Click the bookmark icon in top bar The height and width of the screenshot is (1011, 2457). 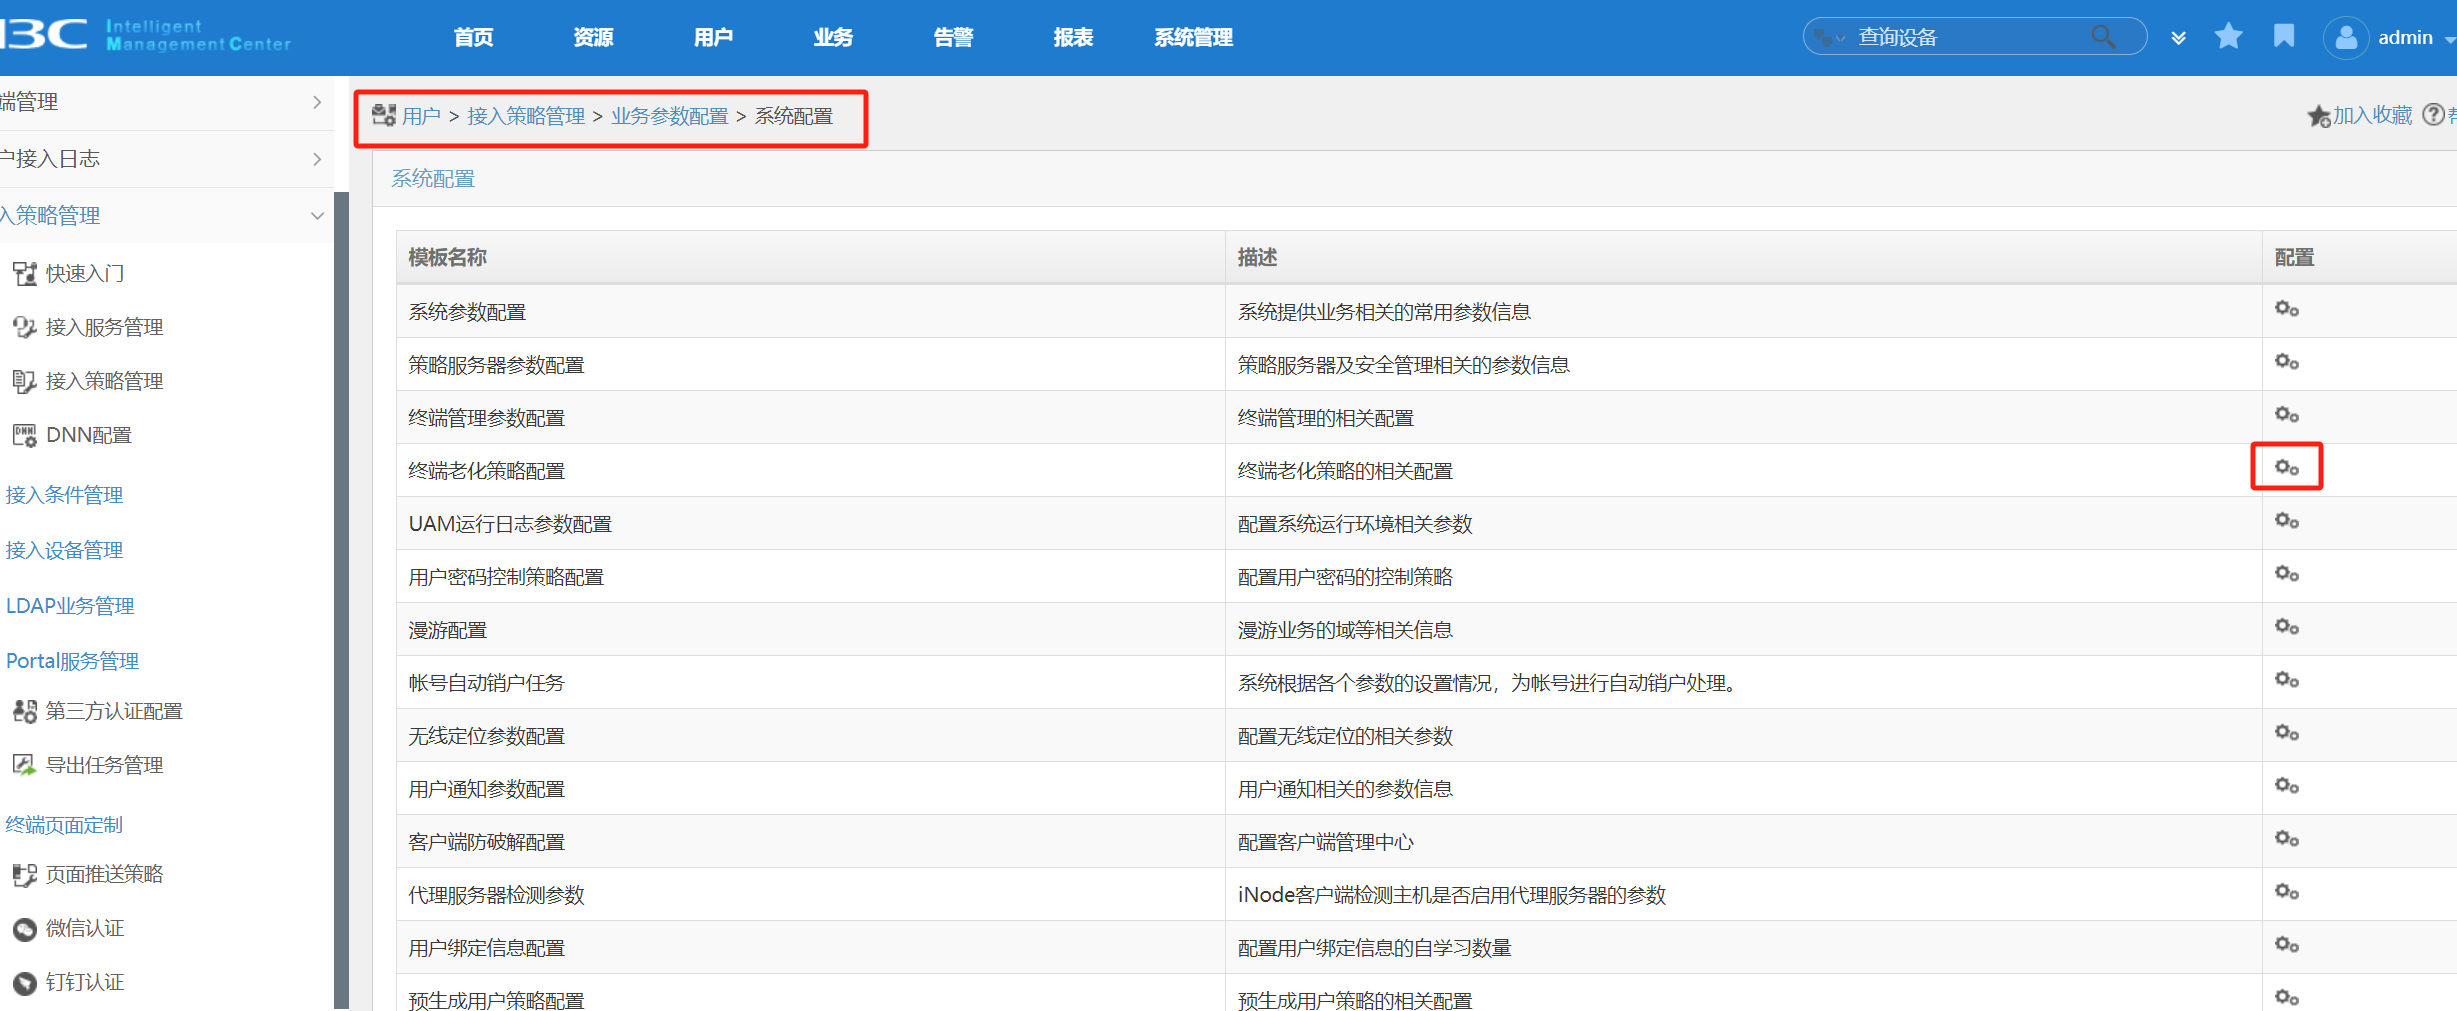click(2284, 37)
